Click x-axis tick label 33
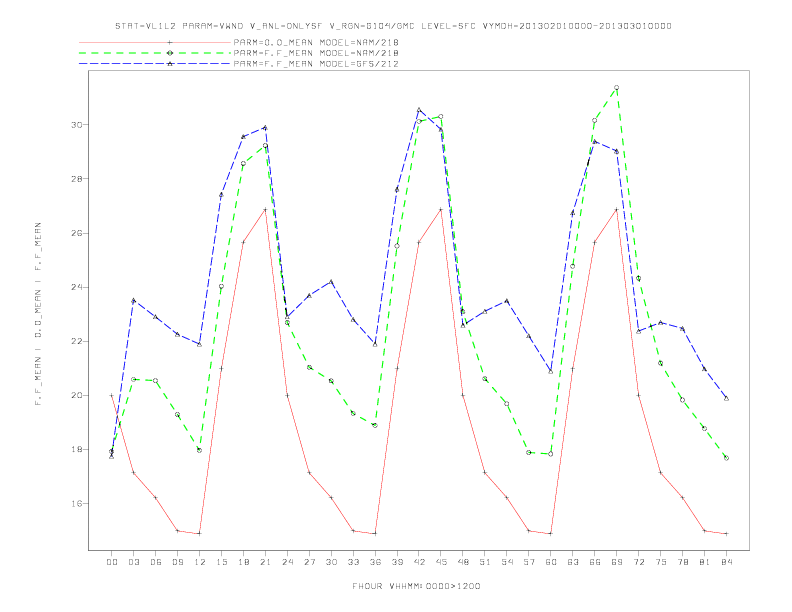The width and height of the screenshot is (792, 612). (353, 562)
